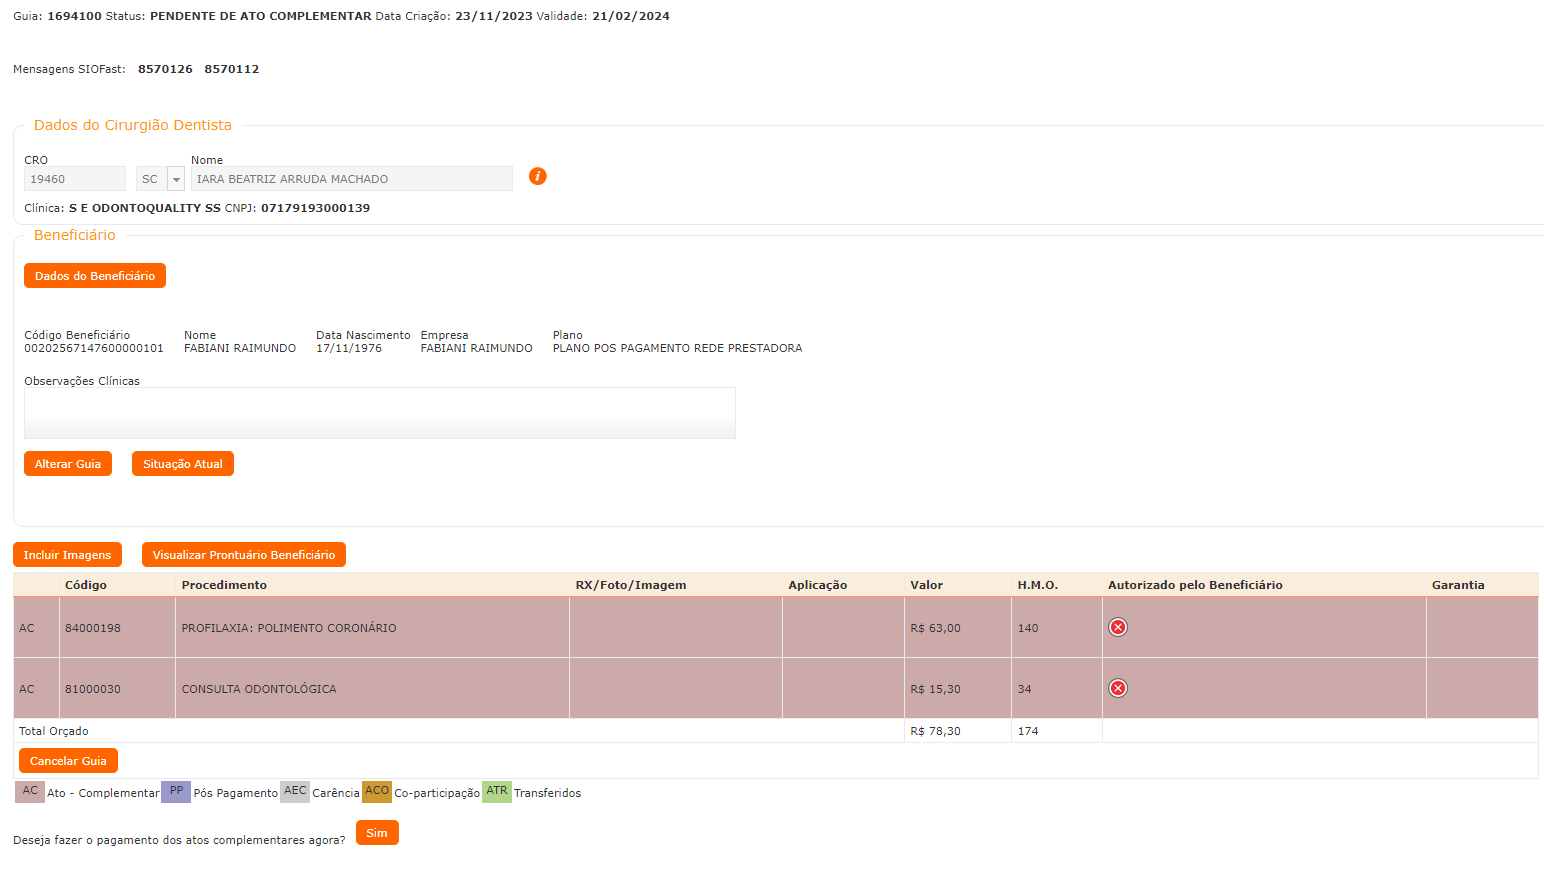Click red X icon in Profilaxia row

tap(1118, 627)
